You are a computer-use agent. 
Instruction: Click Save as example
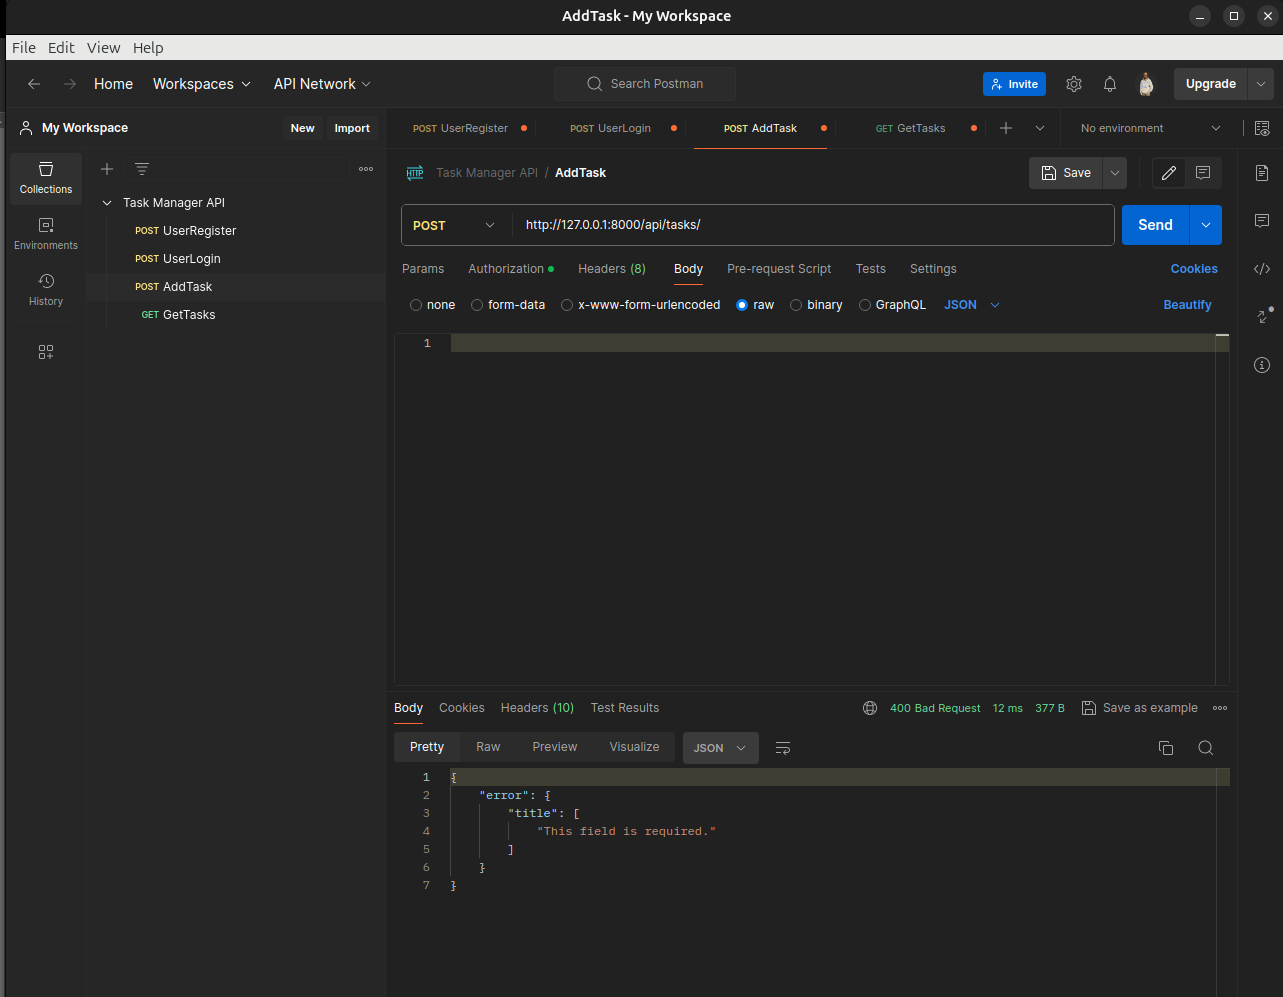pos(1140,708)
